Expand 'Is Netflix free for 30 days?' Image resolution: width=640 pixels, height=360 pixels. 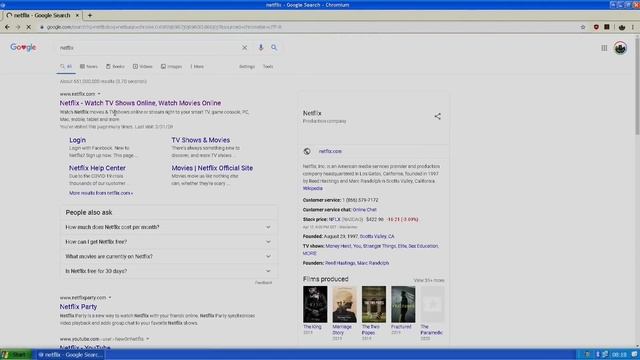pos(168,271)
